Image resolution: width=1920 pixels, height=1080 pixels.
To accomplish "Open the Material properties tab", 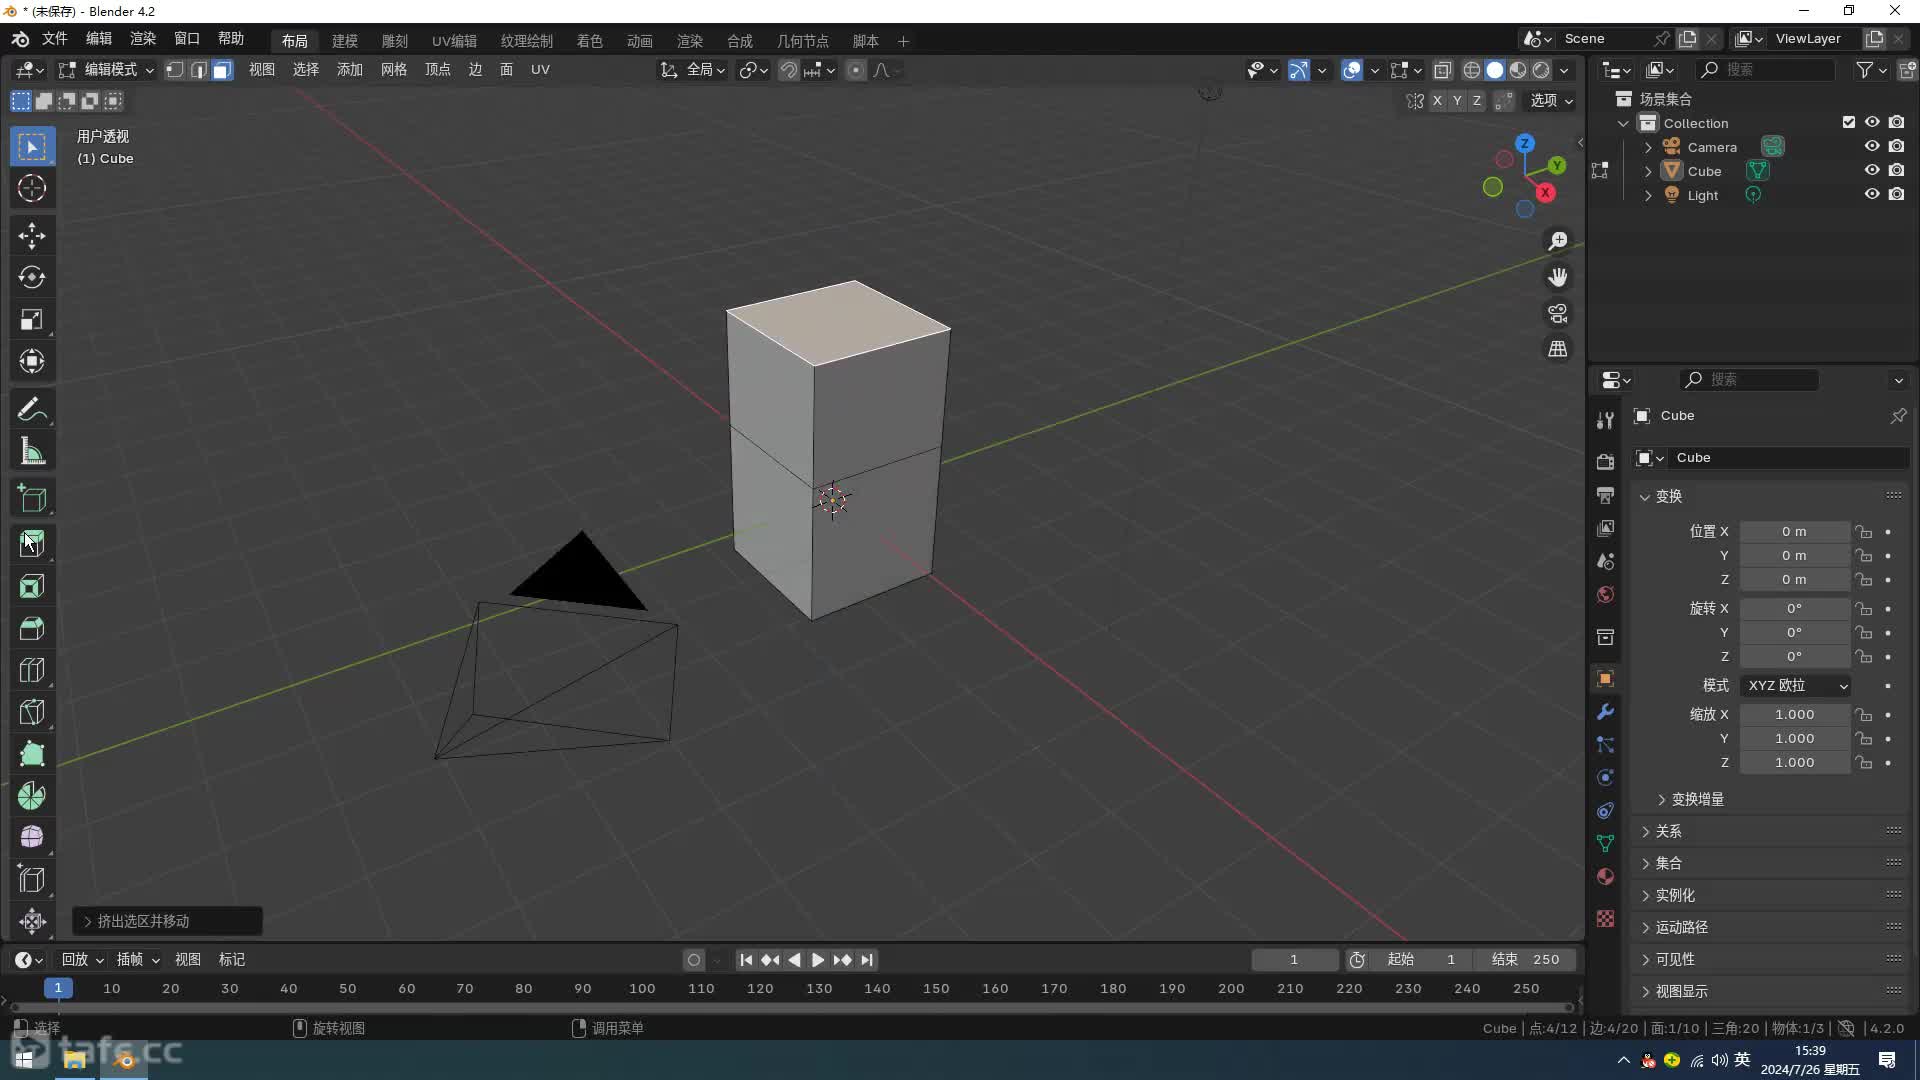I will tap(1605, 877).
